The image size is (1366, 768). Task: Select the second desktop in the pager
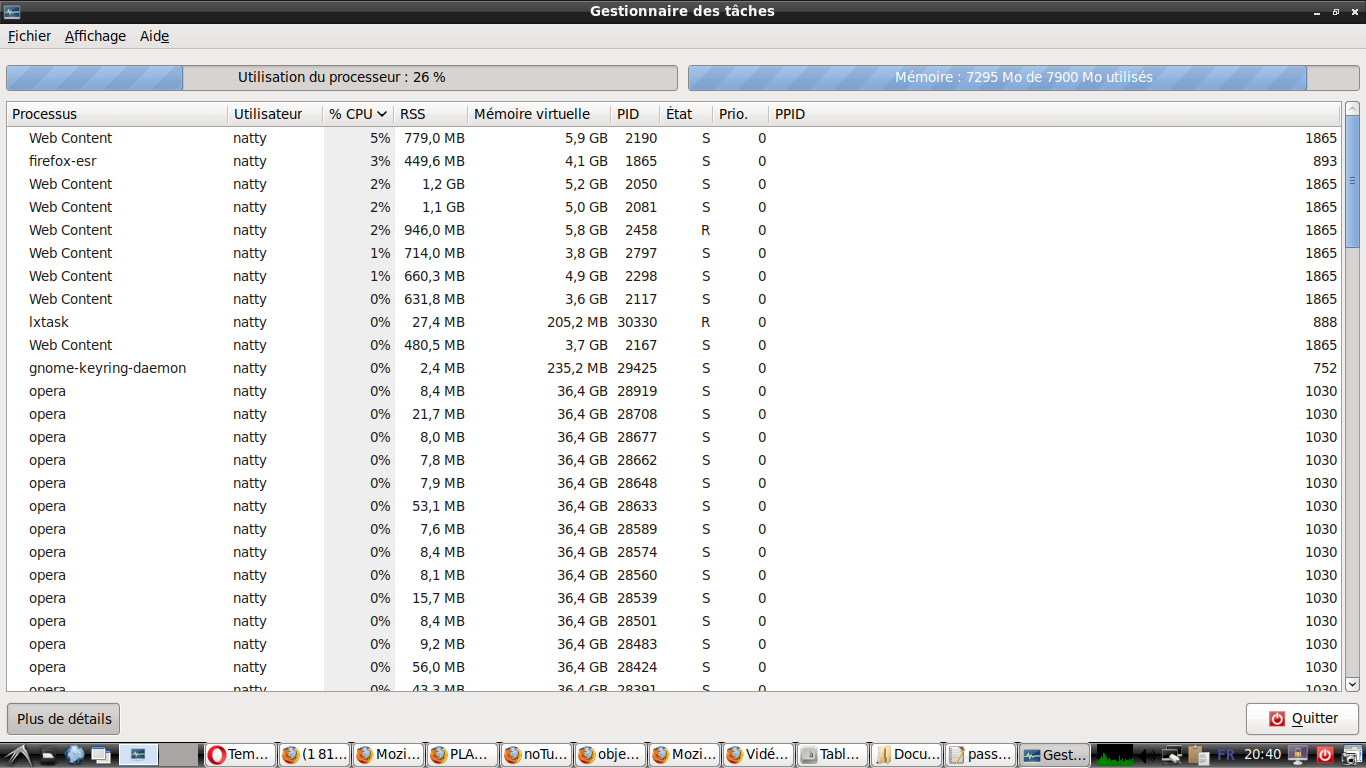180,755
